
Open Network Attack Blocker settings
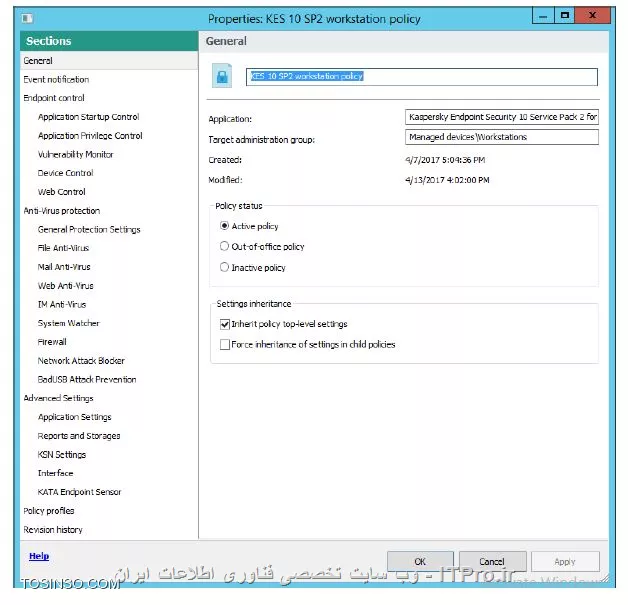81,361
